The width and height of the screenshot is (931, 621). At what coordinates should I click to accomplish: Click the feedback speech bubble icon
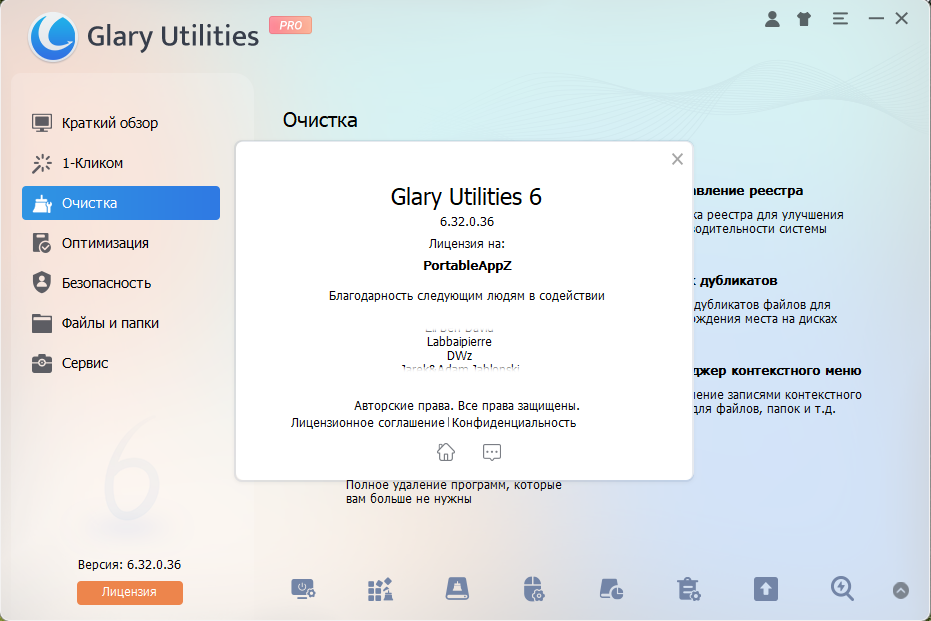point(491,452)
